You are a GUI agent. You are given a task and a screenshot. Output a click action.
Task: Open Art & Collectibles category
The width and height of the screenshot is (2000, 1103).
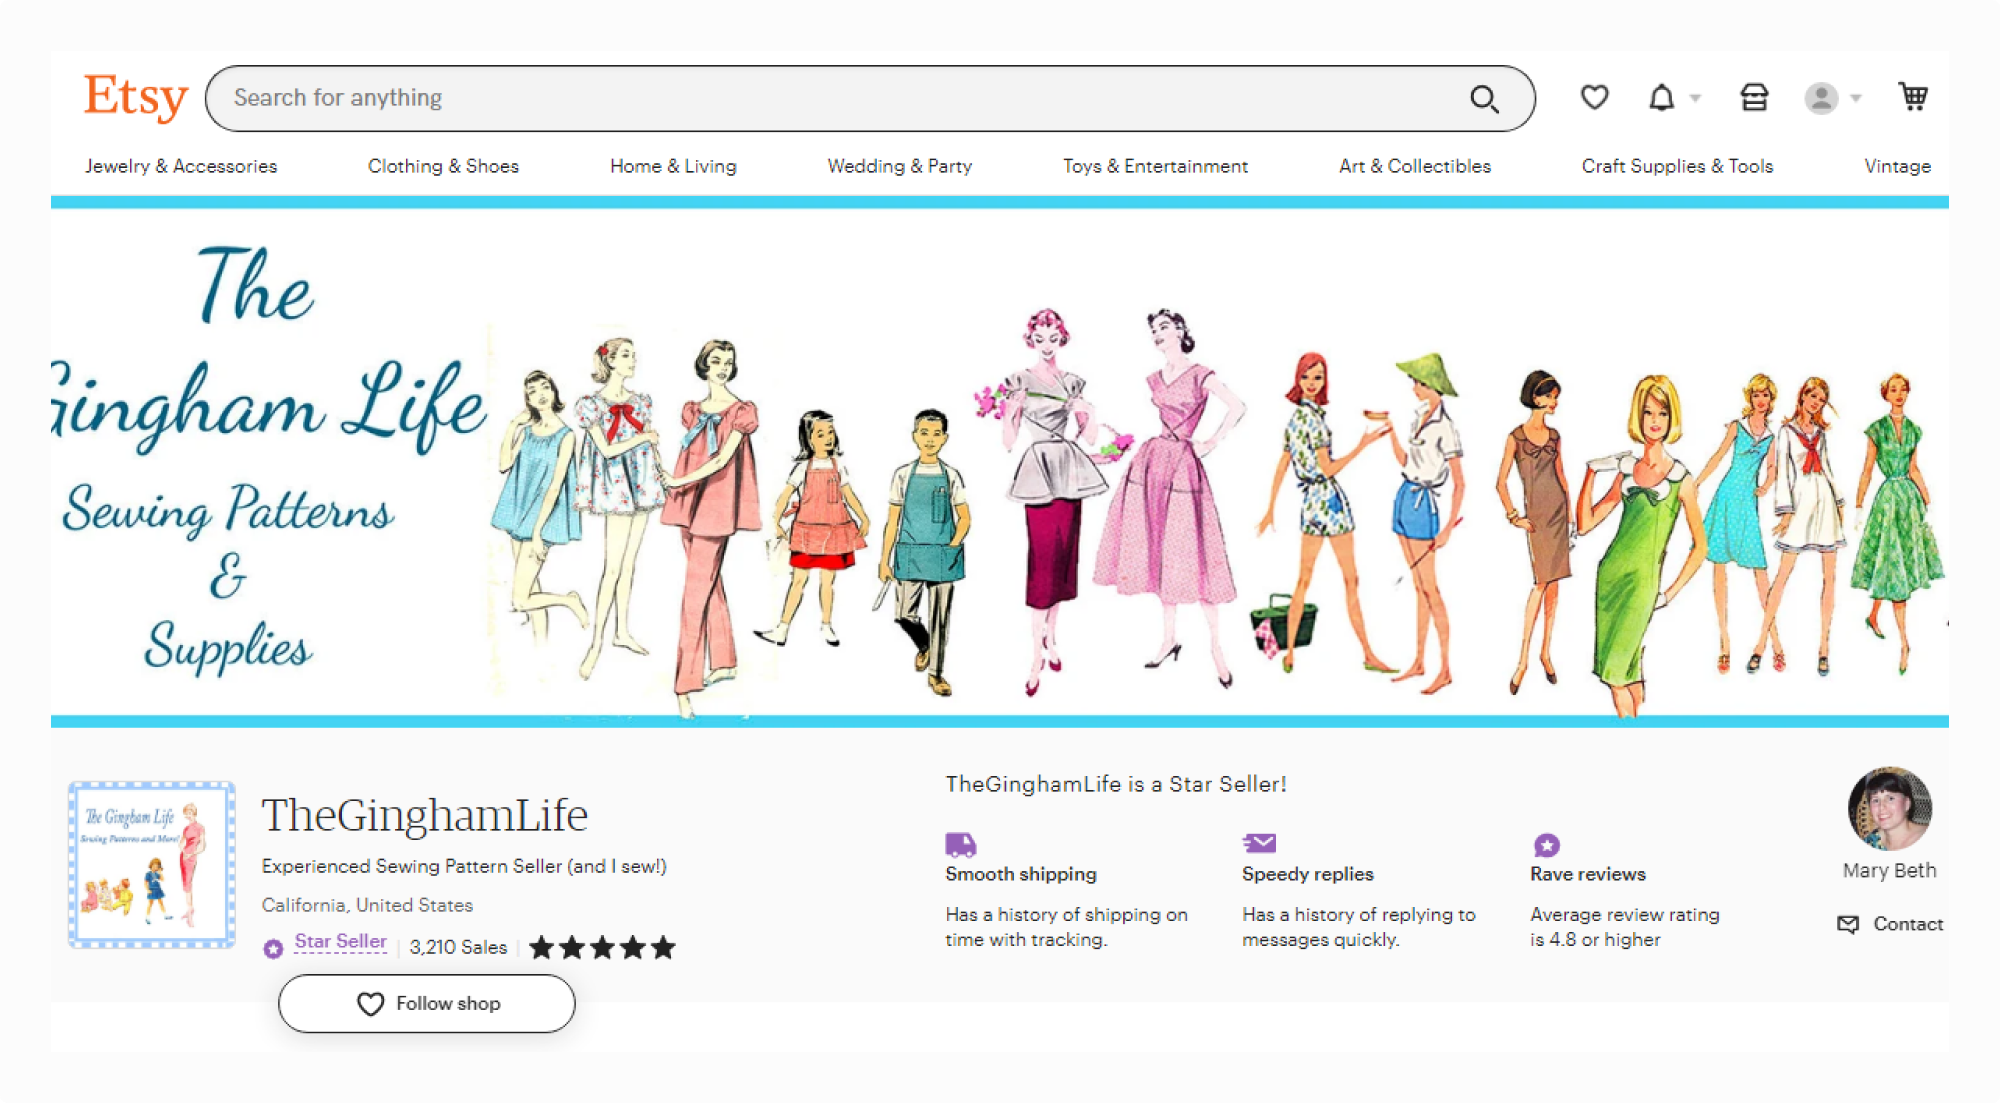(1415, 166)
